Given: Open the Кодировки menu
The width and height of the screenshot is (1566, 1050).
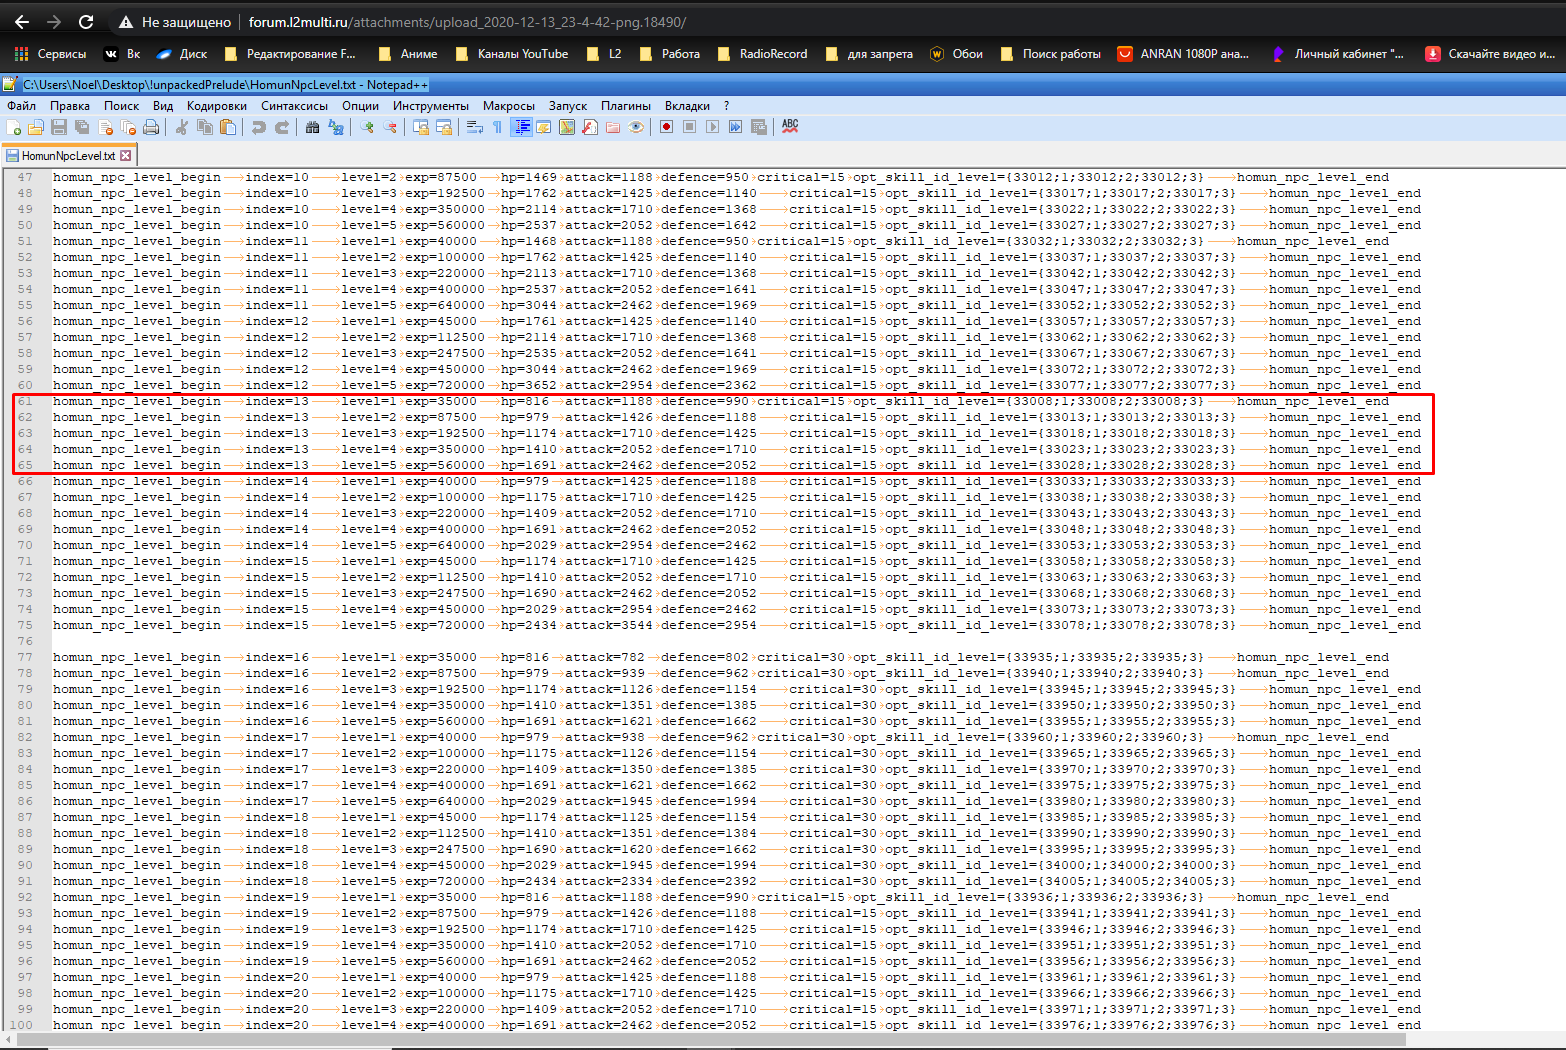Looking at the screenshot, I should pyautogui.click(x=217, y=105).
